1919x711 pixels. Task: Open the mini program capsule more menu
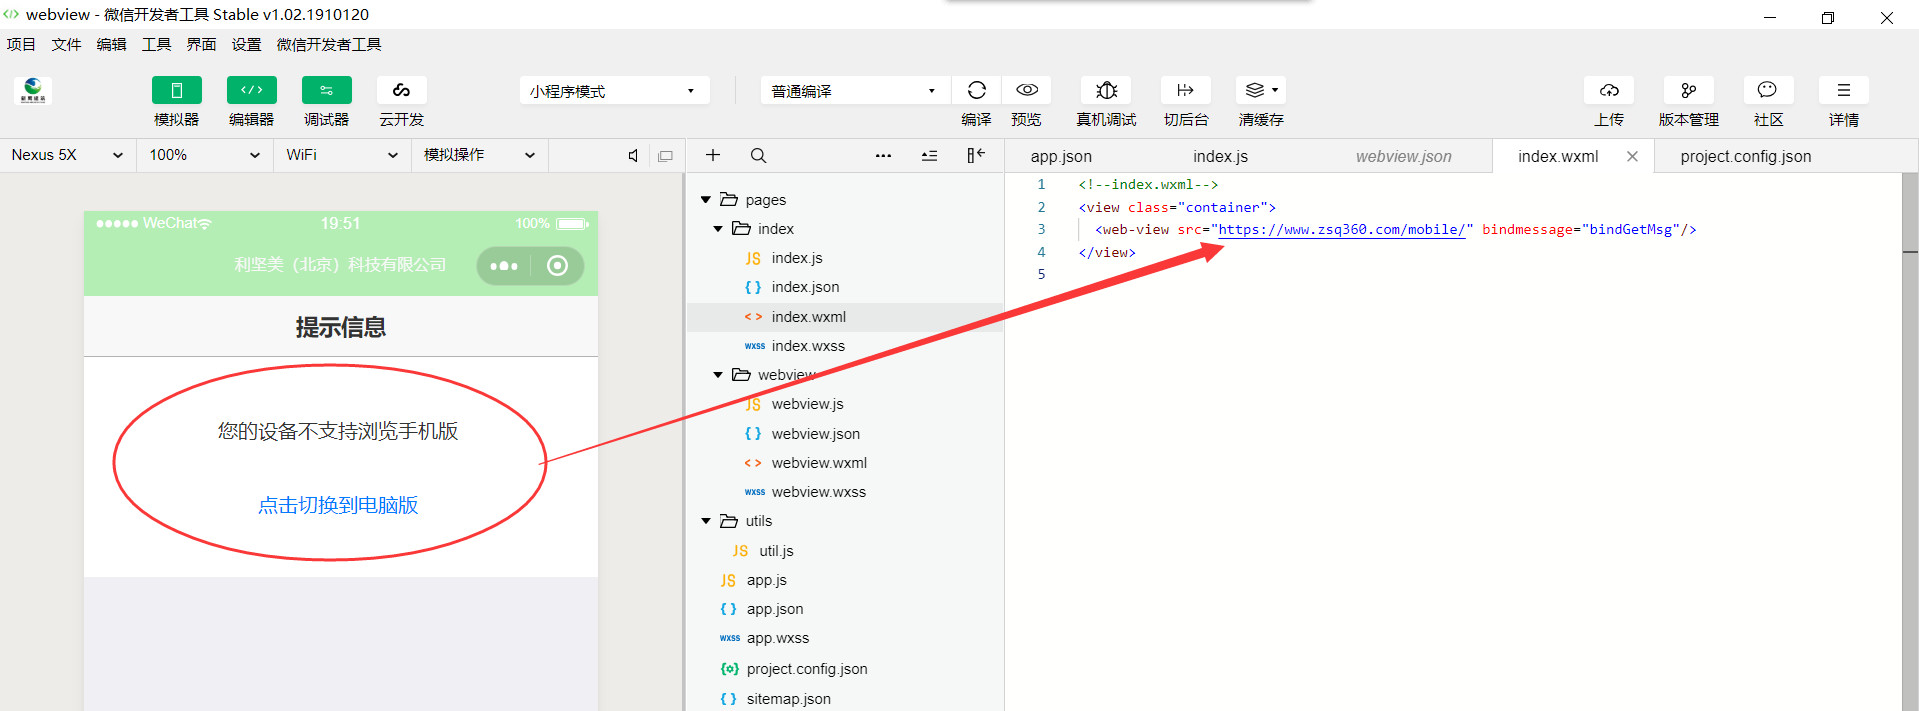504,266
